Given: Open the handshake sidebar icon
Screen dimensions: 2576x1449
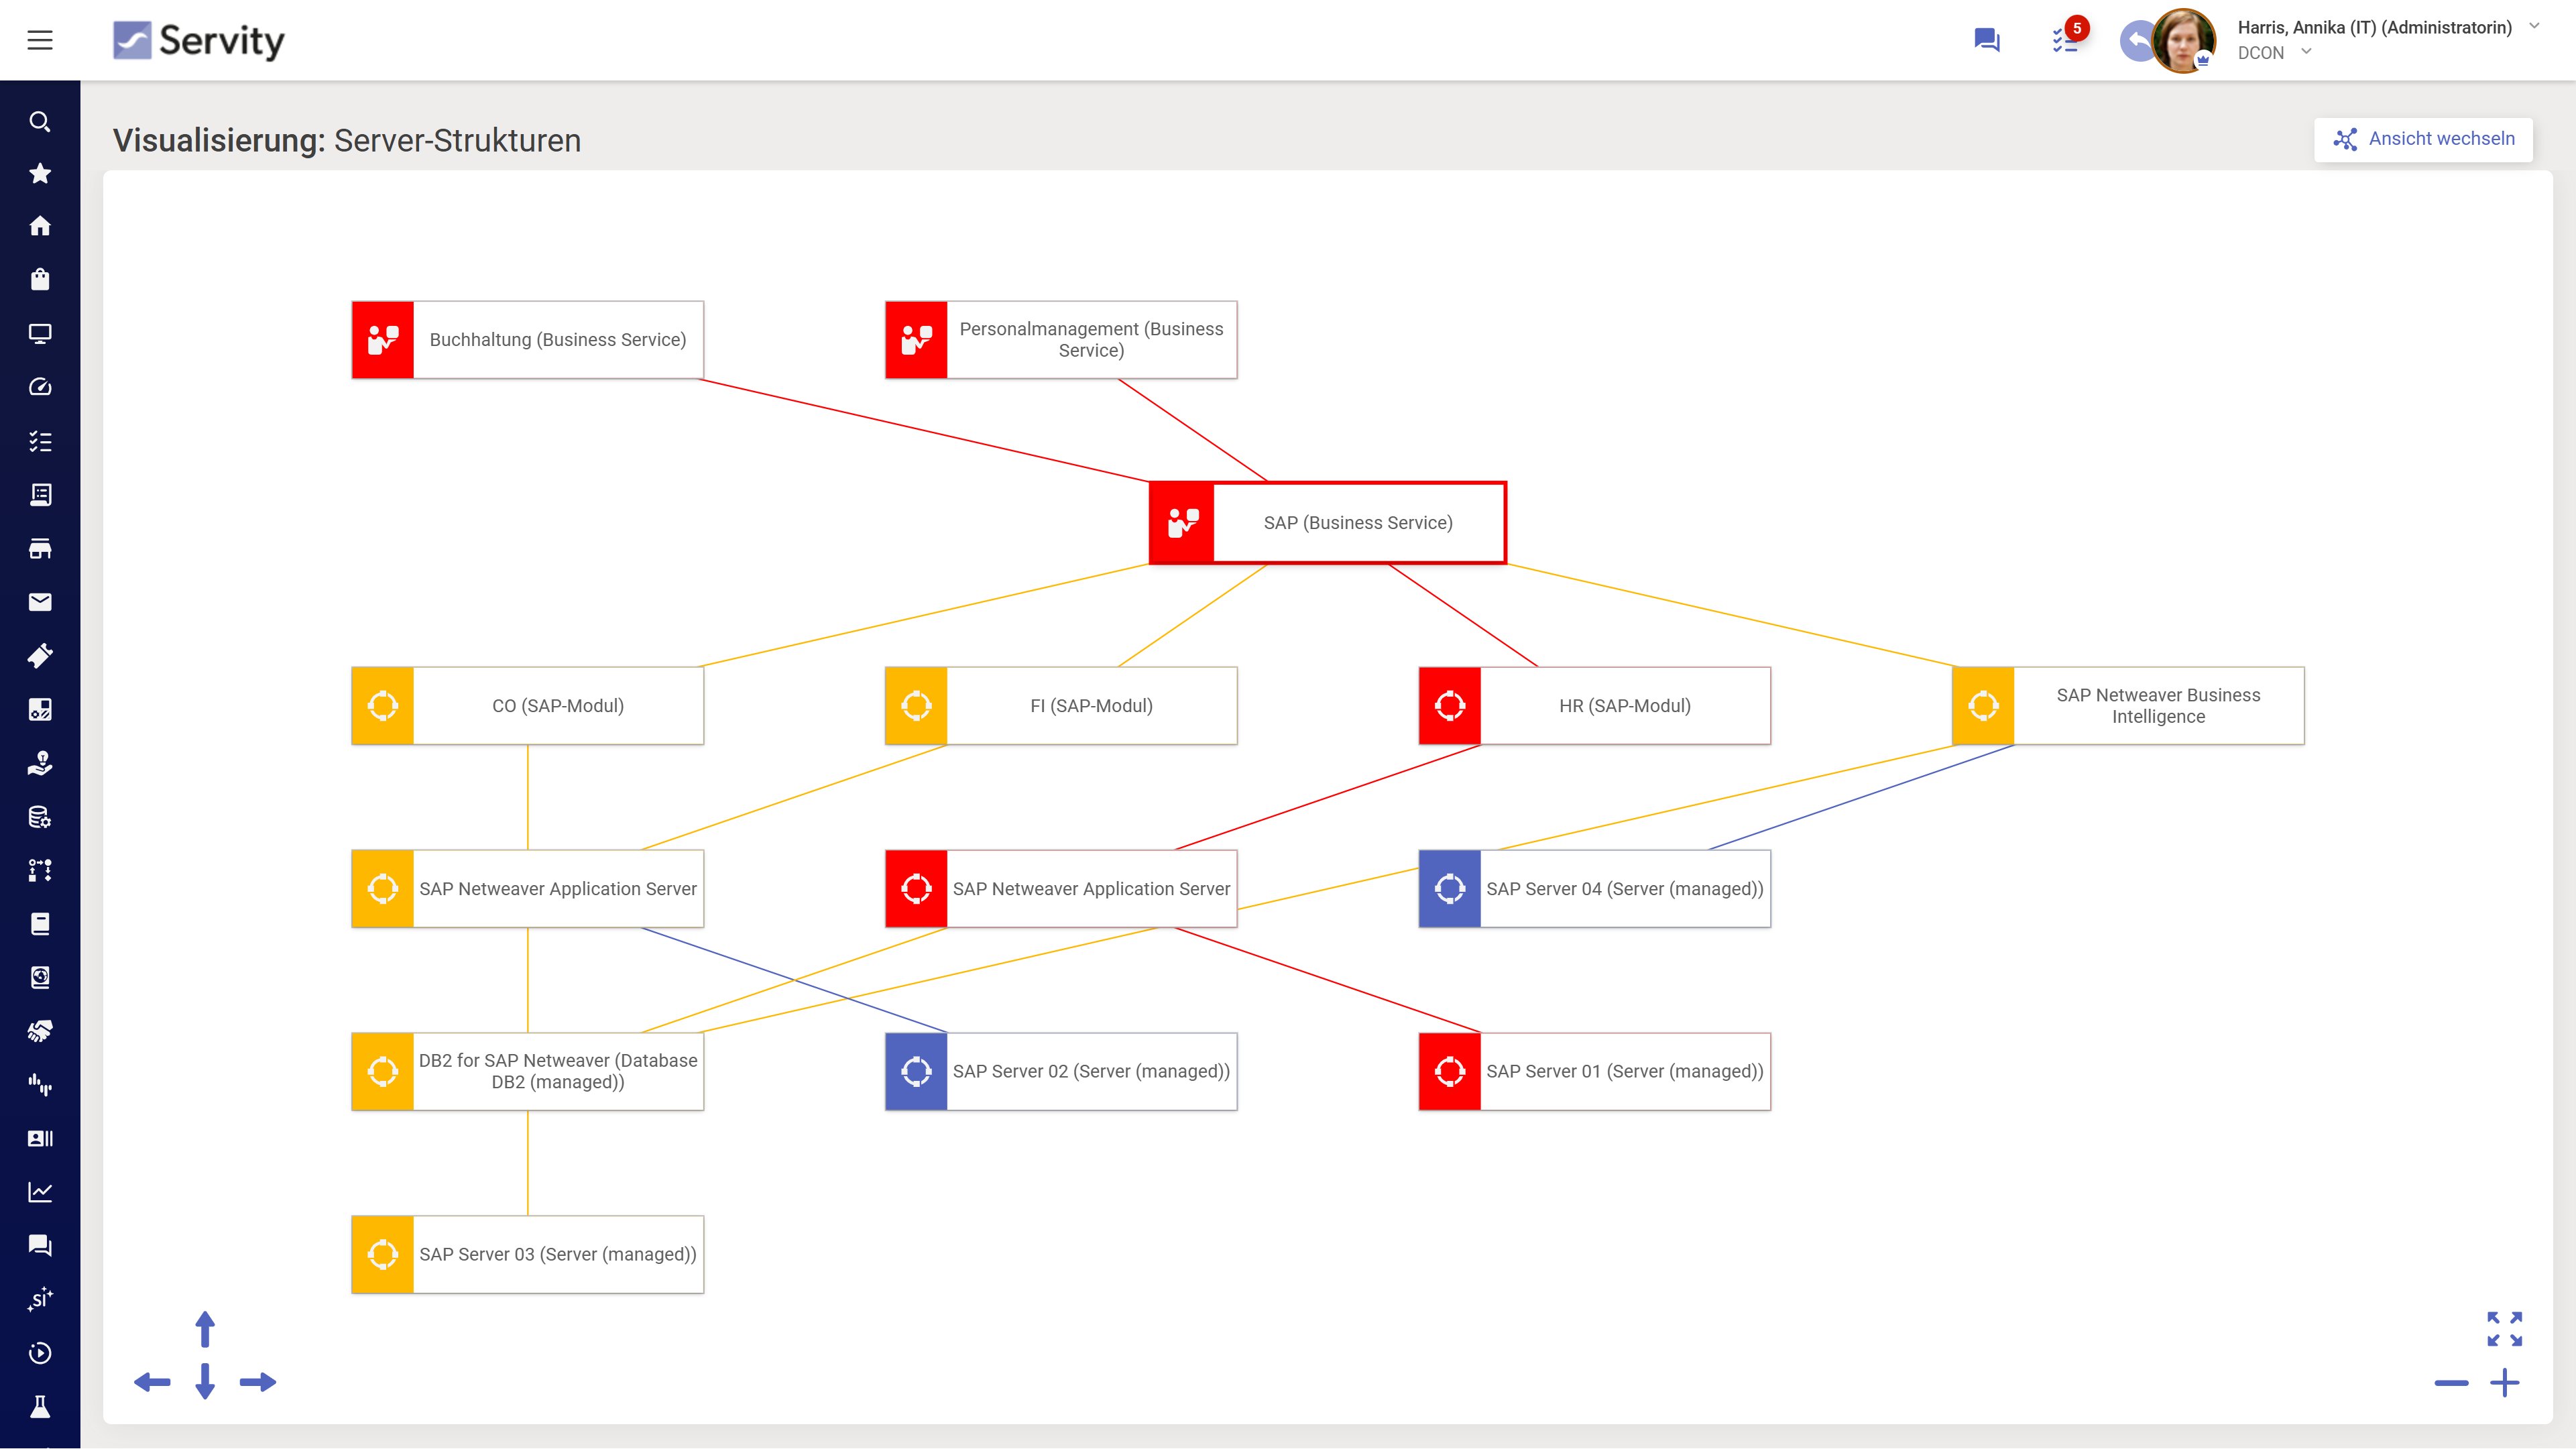Looking at the screenshot, I should coord(40,1031).
